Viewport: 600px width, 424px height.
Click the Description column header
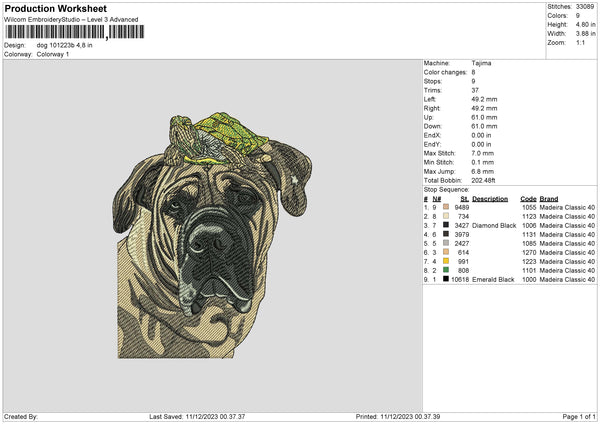tap(490, 199)
